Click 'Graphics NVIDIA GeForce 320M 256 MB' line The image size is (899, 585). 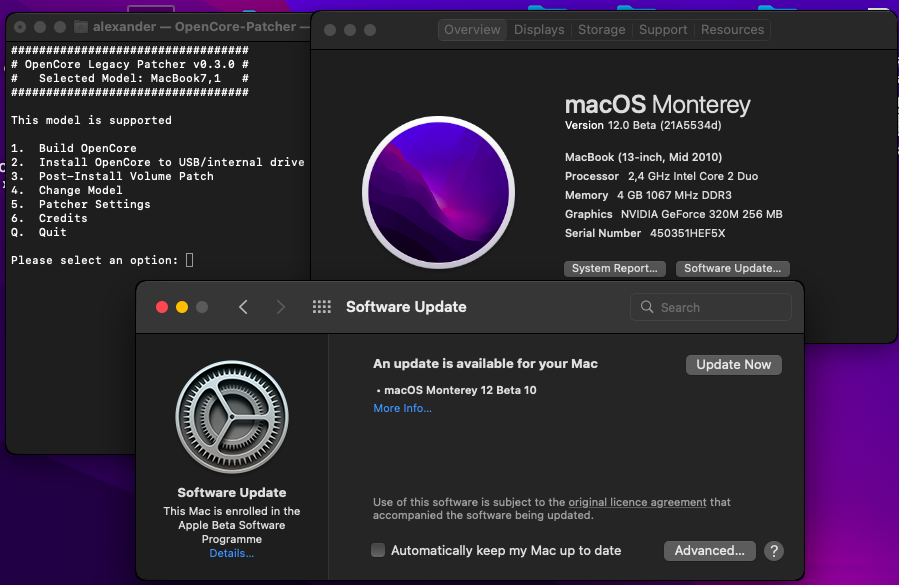click(x=674, y=214)
